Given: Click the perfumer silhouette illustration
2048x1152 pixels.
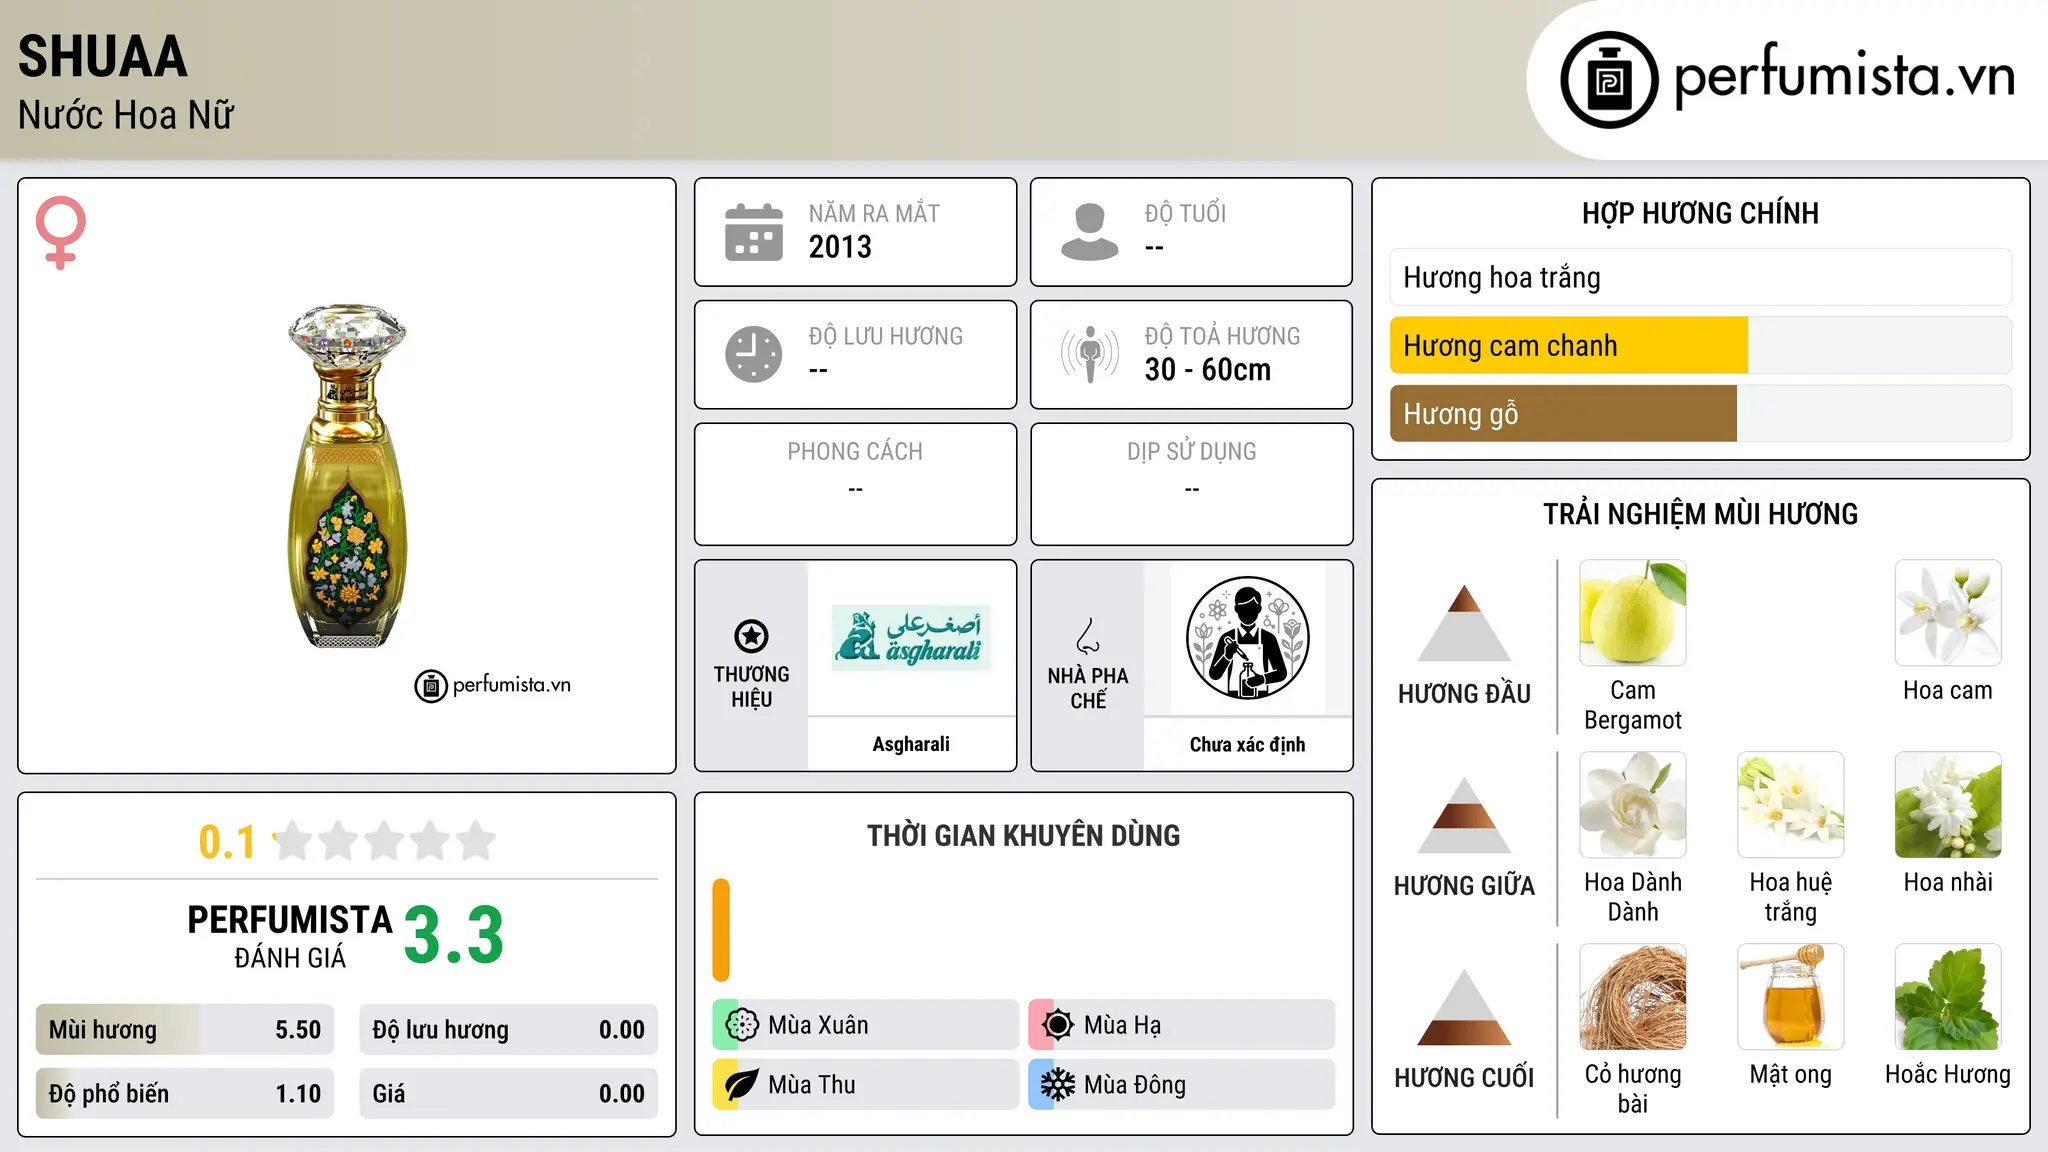Looking at the screenshot, I should pyautogui.click(x=1247, y=638).
